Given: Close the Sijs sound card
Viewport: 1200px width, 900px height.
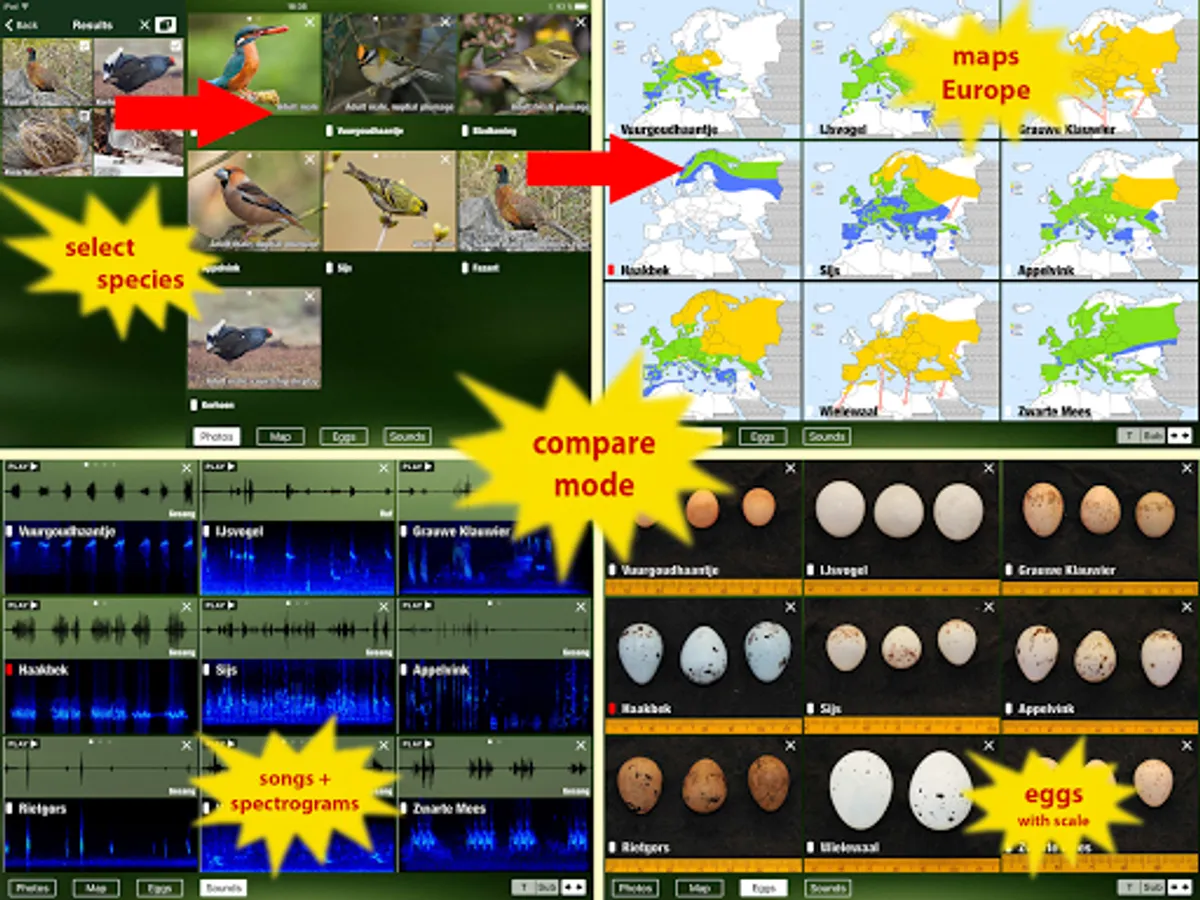Looking at the screenshot, I should [x=384, y=606].
